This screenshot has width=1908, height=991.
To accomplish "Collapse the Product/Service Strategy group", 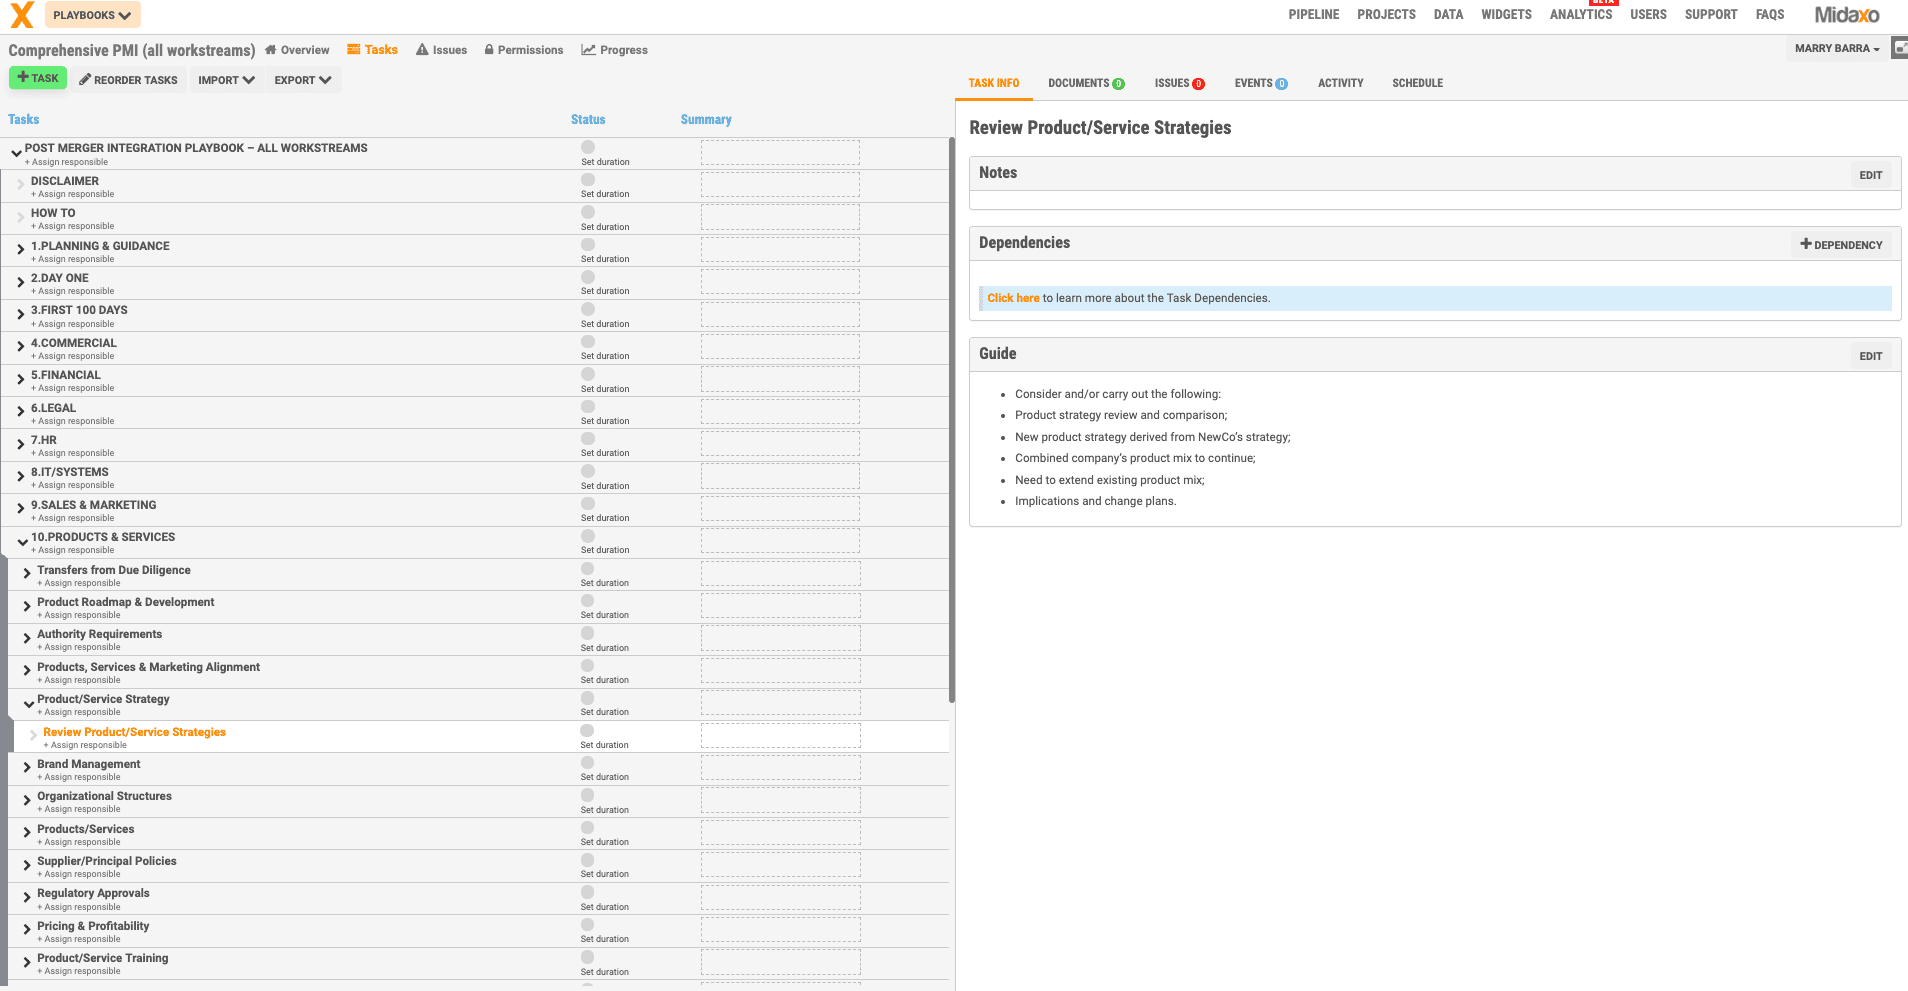I will [28, 703].
